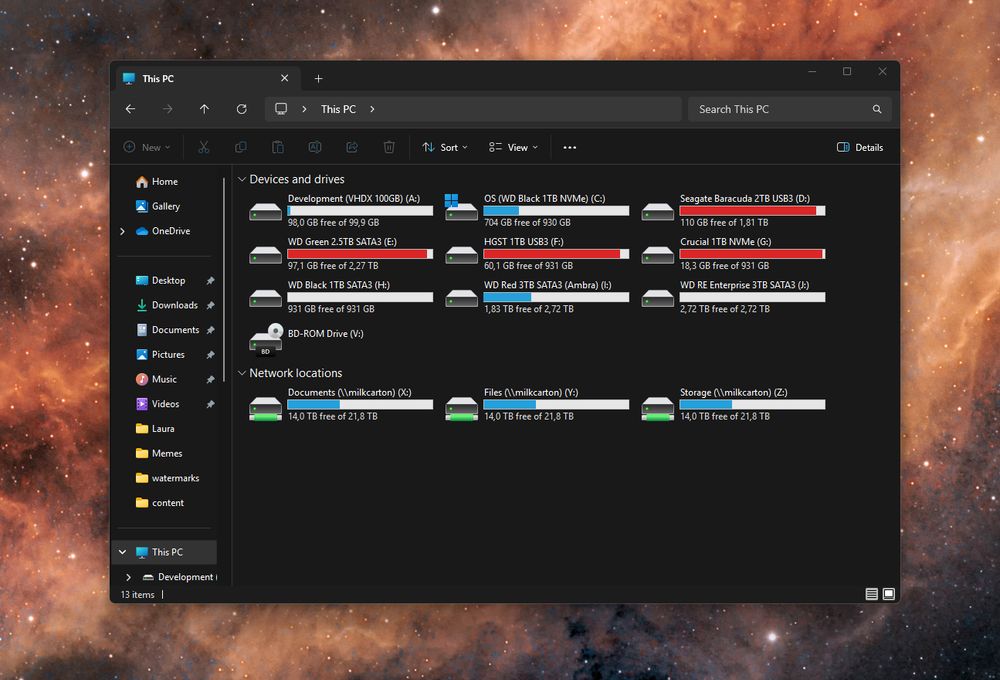Unpin Downloads from Quick access
This screenshot has height=680, width=1000.
click(210, 306)
